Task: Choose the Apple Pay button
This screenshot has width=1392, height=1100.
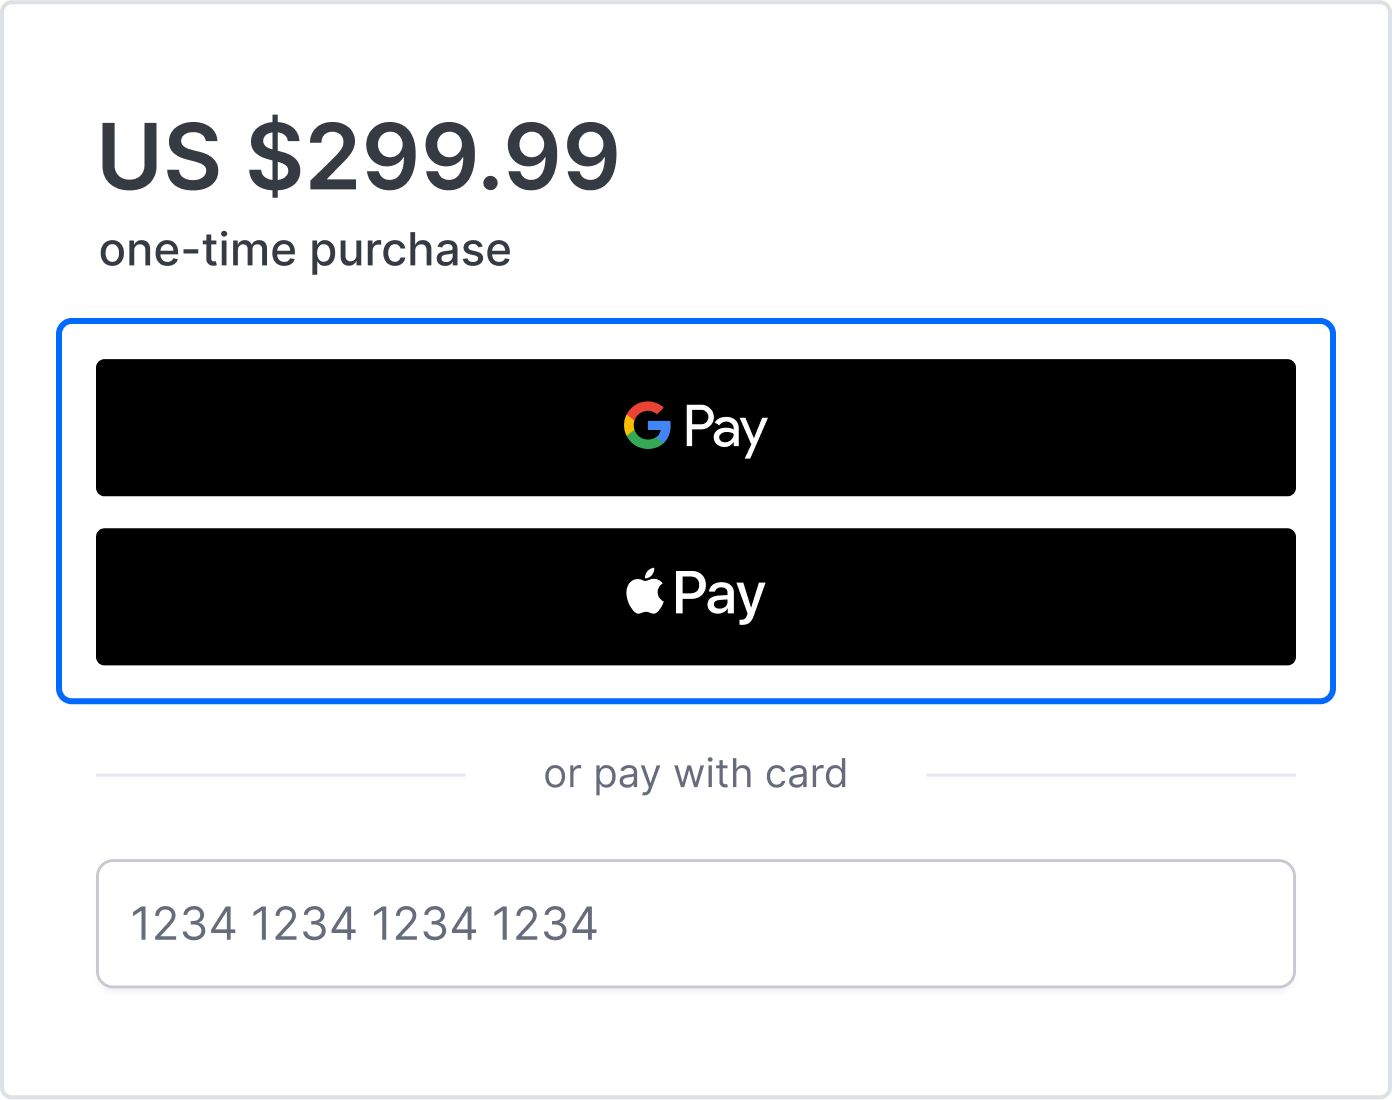Action: (696, 597)
